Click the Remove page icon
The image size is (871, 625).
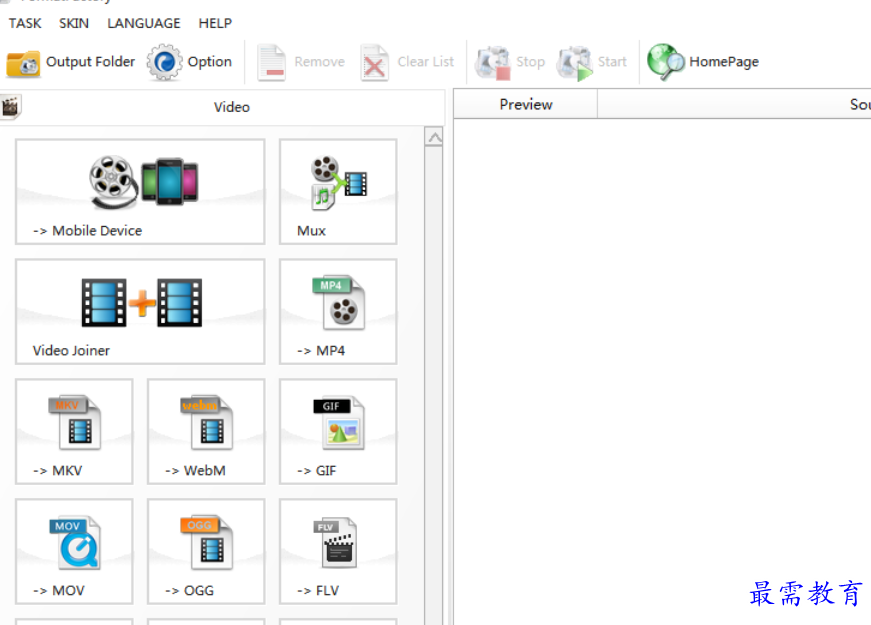[272, 63]
